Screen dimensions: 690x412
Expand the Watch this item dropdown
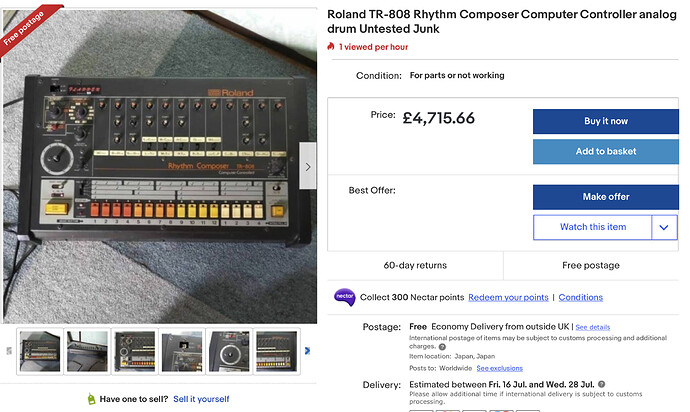[664, 227]
